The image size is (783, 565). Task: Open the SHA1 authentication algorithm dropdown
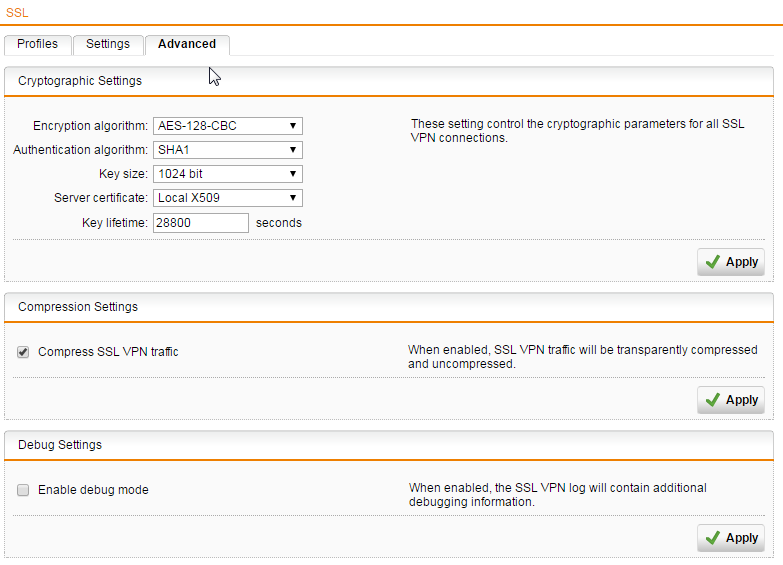tap(228, 150)
